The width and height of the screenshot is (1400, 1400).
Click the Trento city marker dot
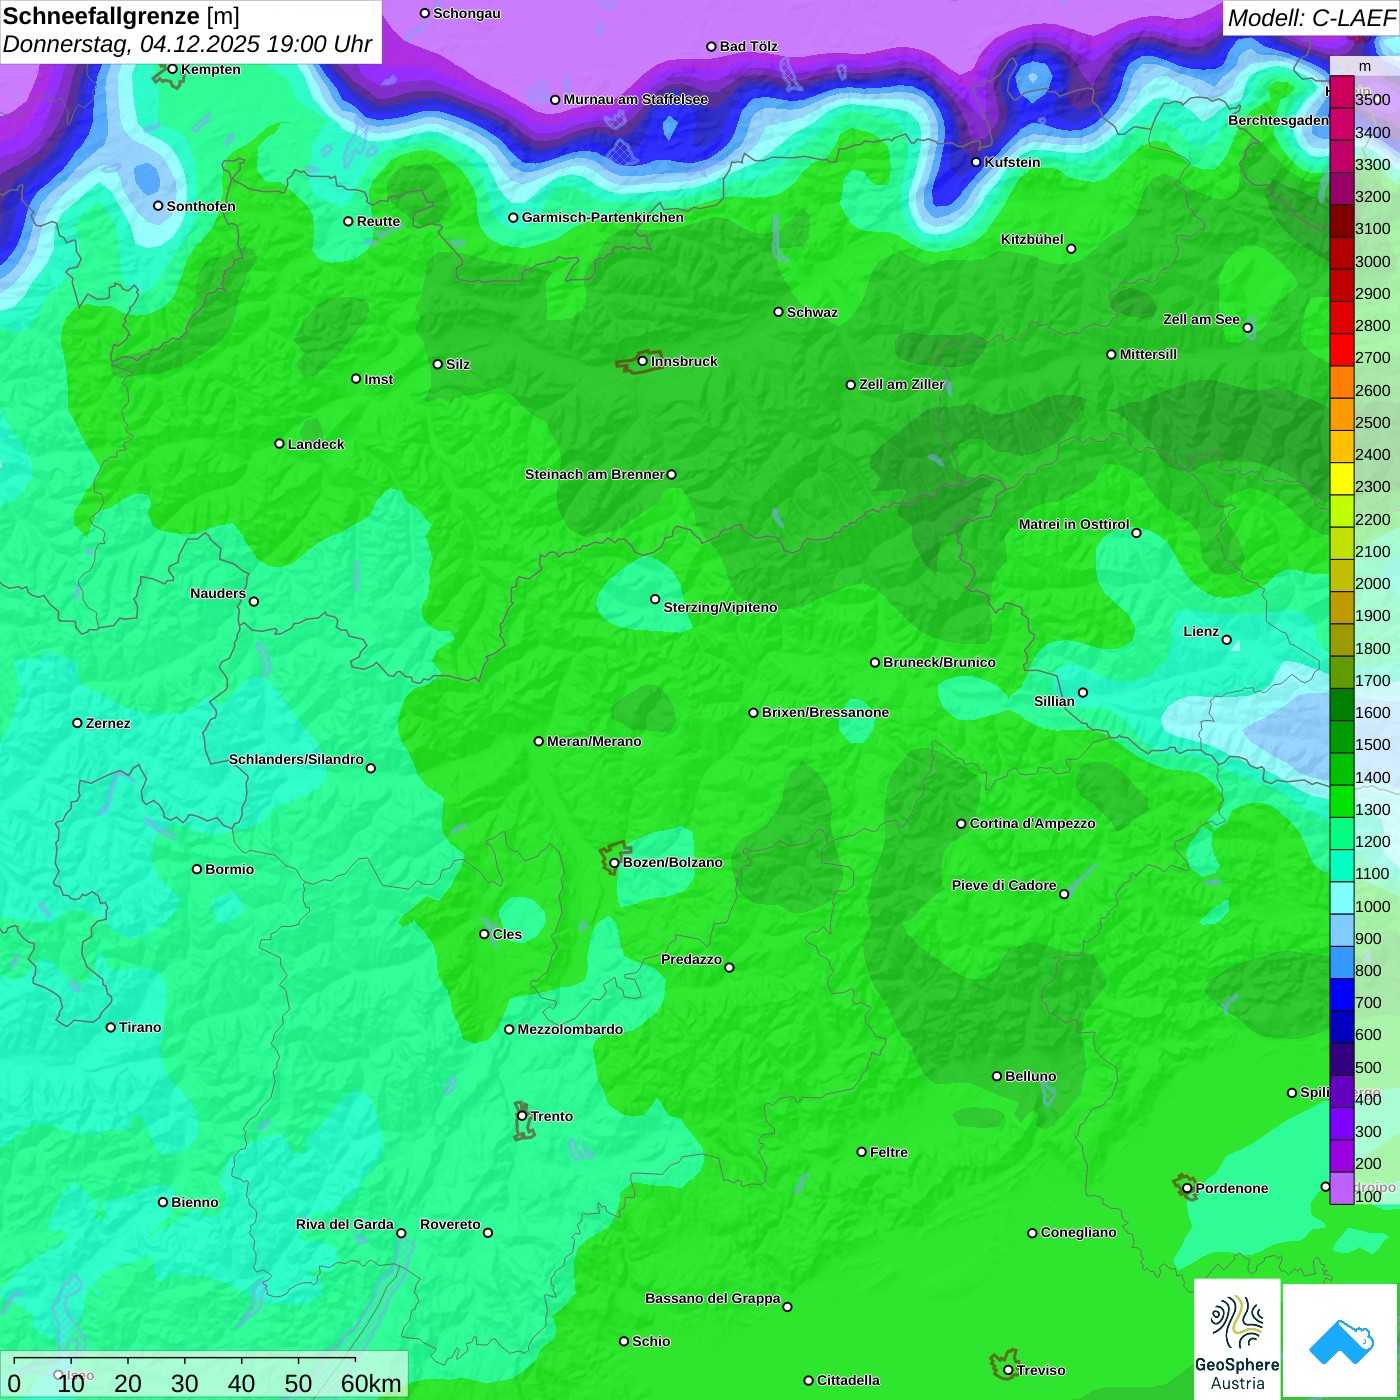(x=522, y=1116)
